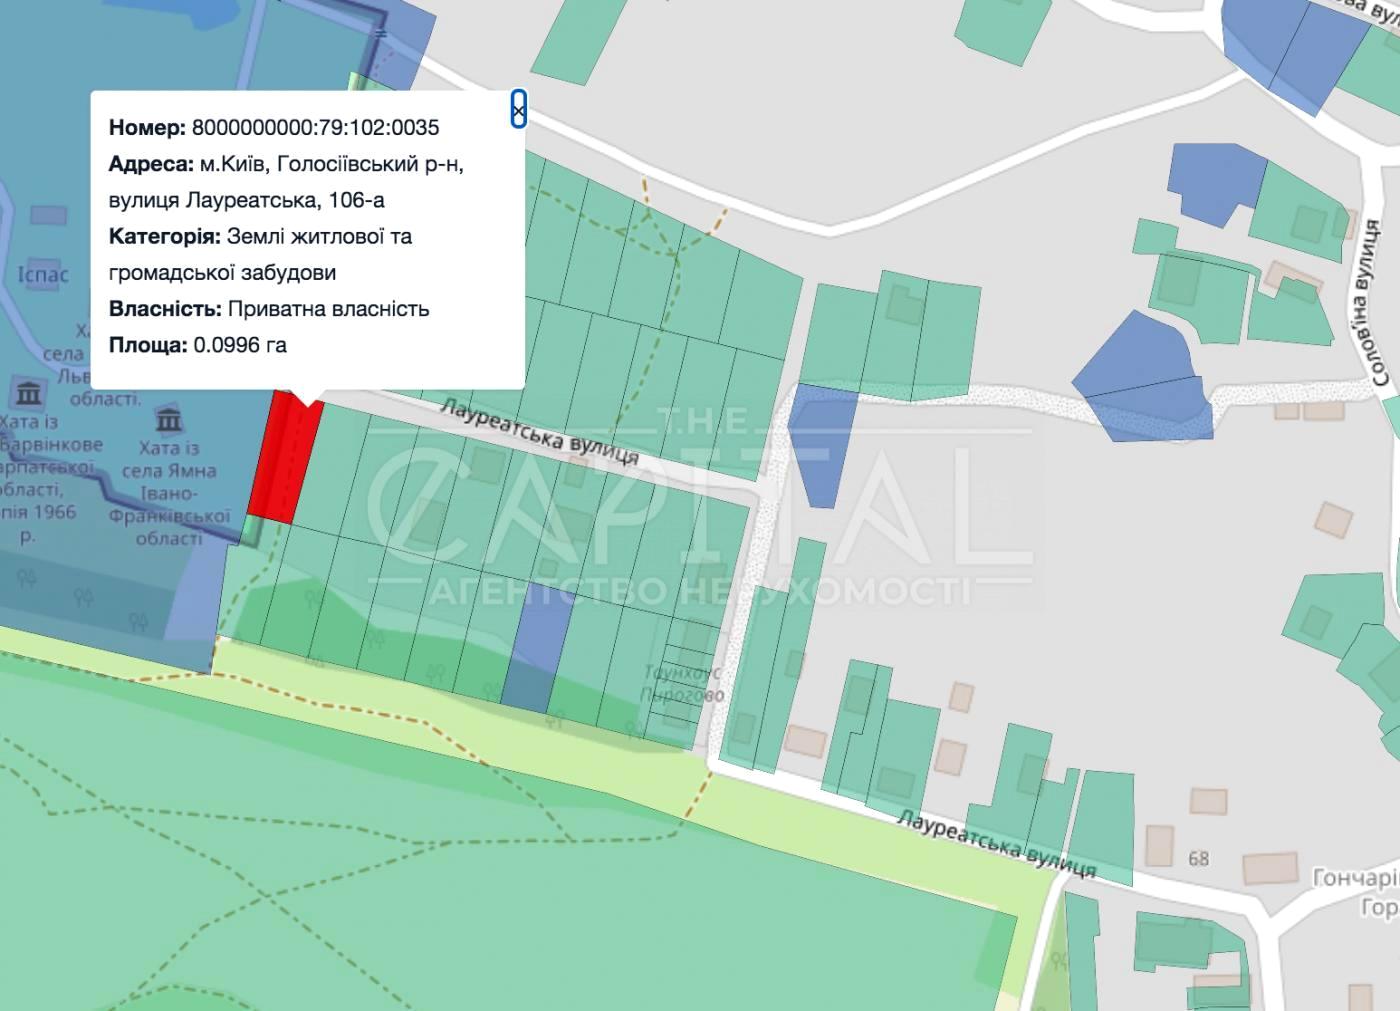Close the parcel info popup
The image size is (1400, 1011).
coord(518,109)
